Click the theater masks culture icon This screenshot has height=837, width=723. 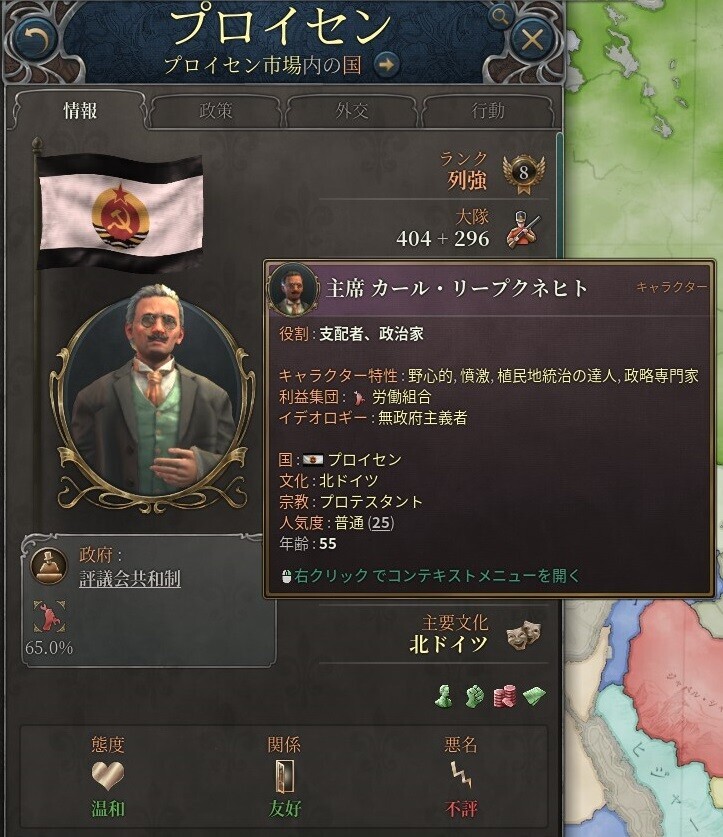click(524, 635)
